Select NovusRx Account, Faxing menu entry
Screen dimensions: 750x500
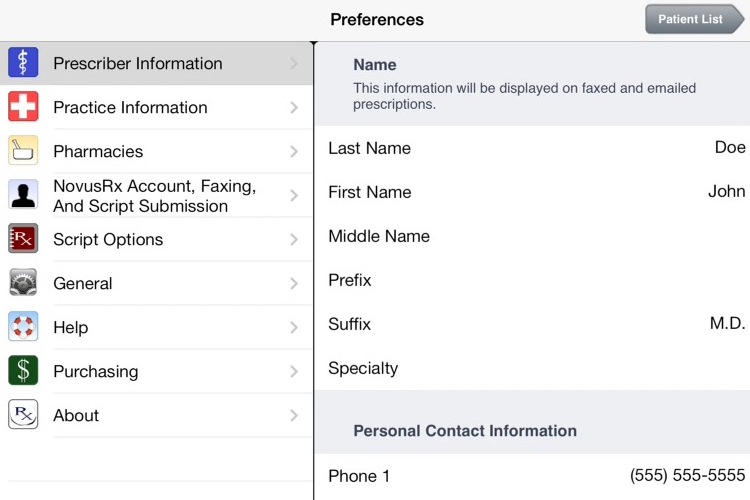click(x=154, y=195)
